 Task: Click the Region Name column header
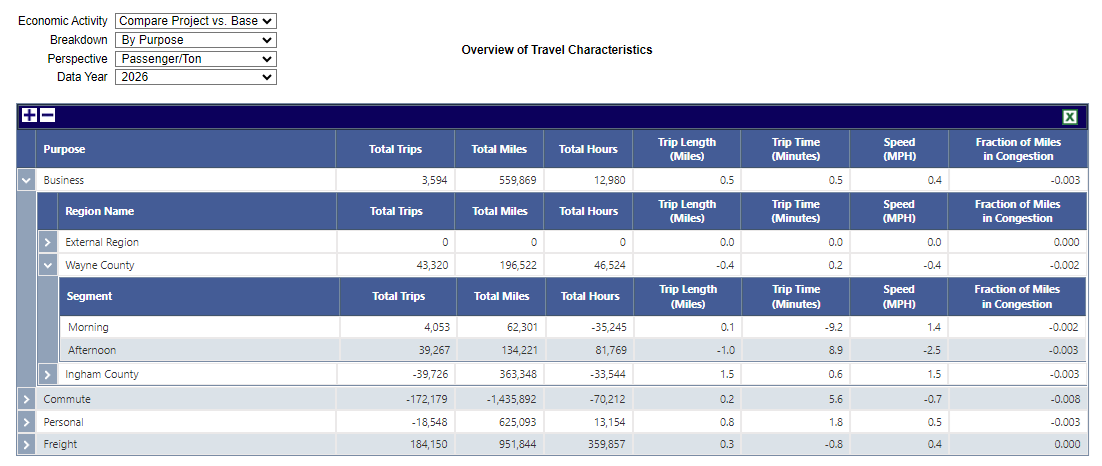[99, 211]
